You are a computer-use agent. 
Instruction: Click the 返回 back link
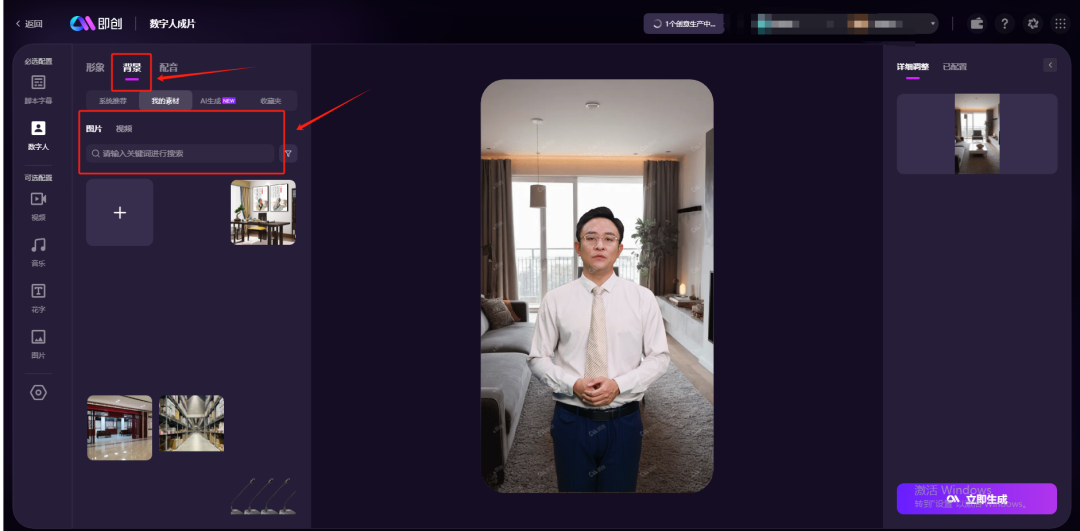(x=29, y=23)
